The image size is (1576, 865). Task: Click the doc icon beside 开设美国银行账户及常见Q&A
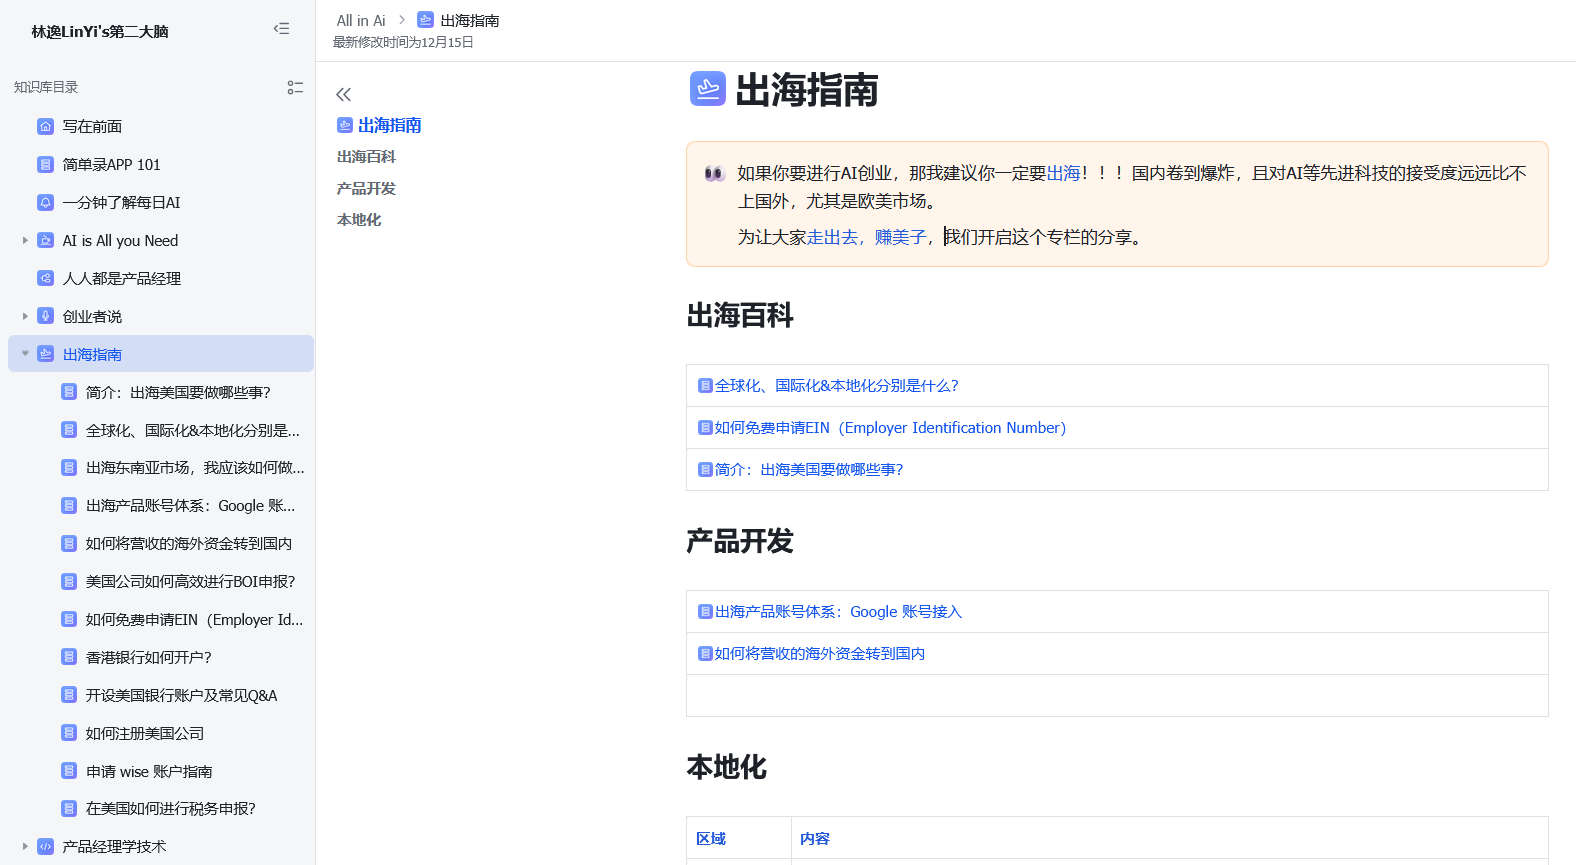pos(69,695)
